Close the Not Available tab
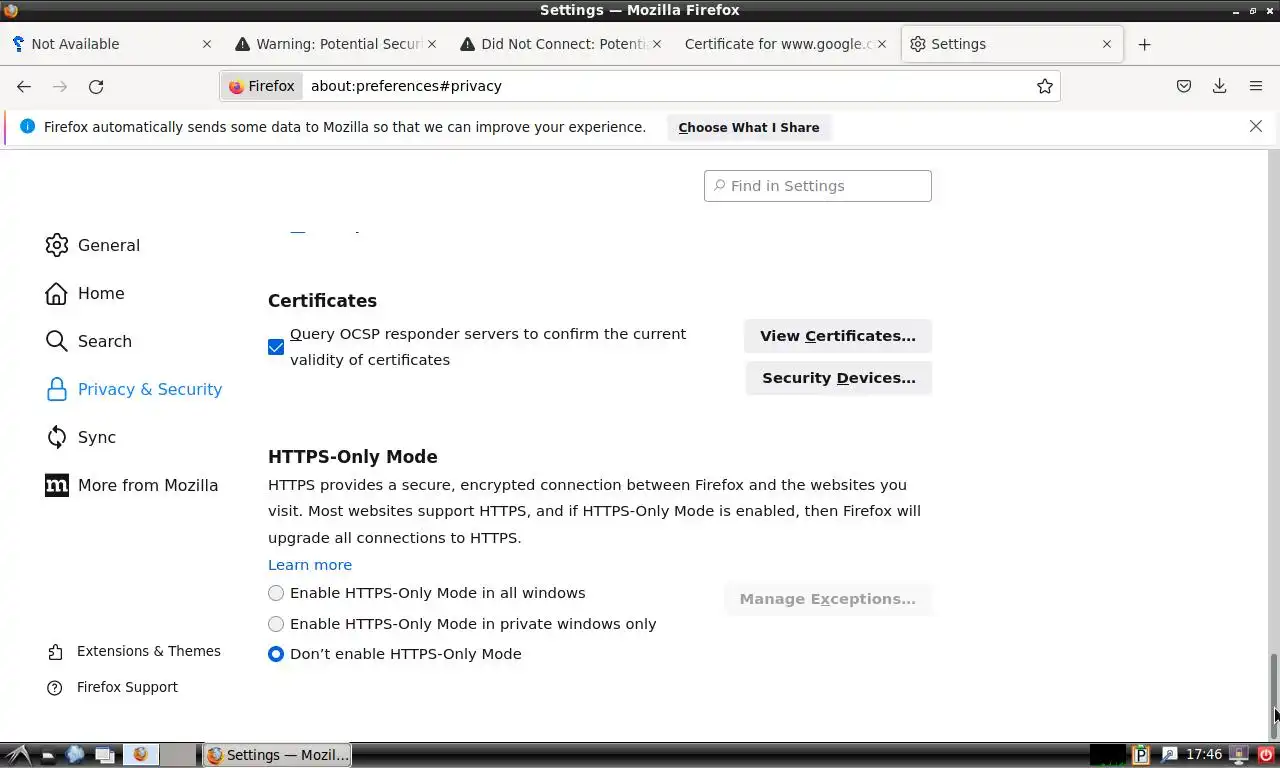This screenshot has height=768, width=1280. pos(207,44)
